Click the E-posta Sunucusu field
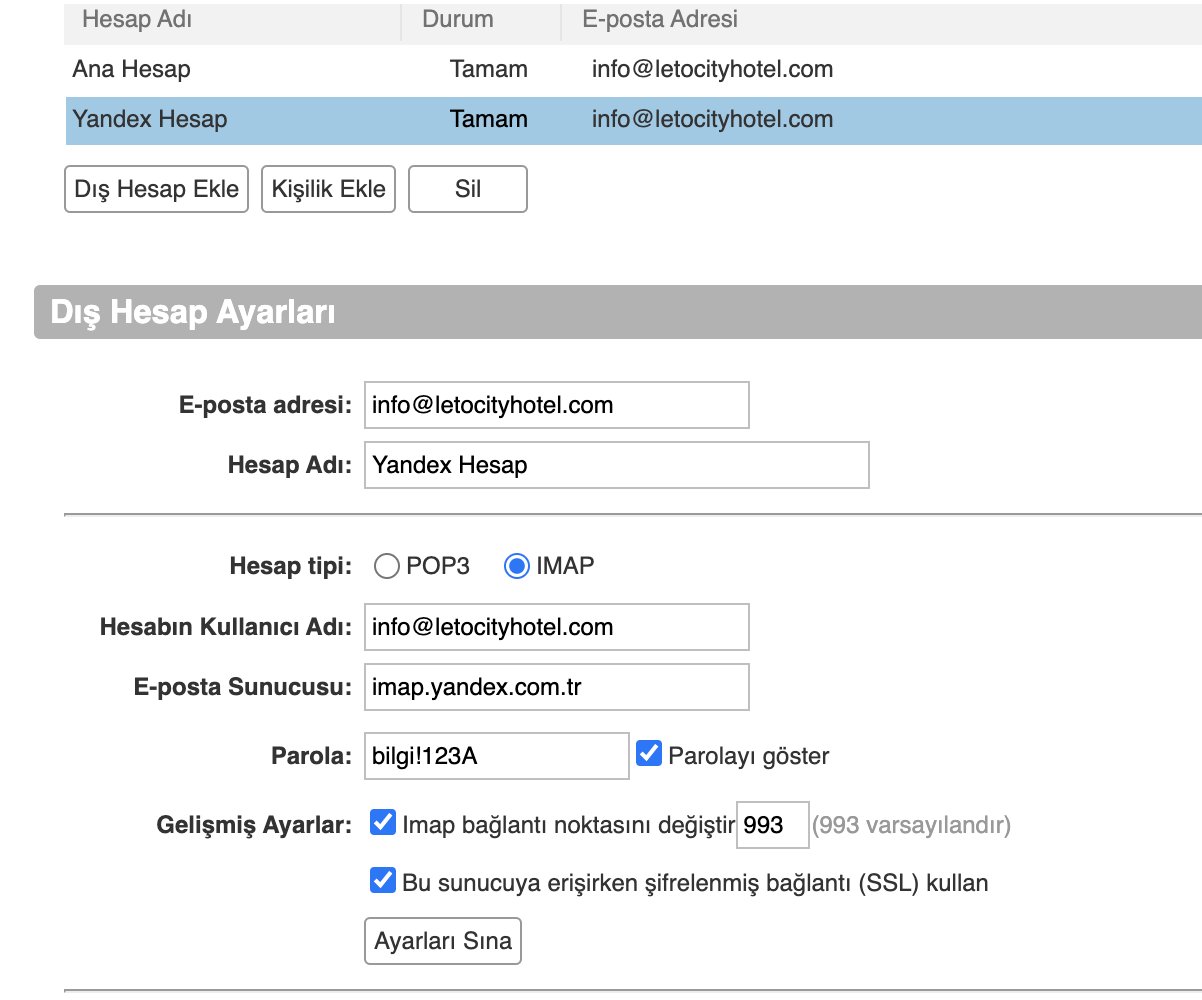The width and height of the screenshot is (1202, 1000). pos(556,688)
